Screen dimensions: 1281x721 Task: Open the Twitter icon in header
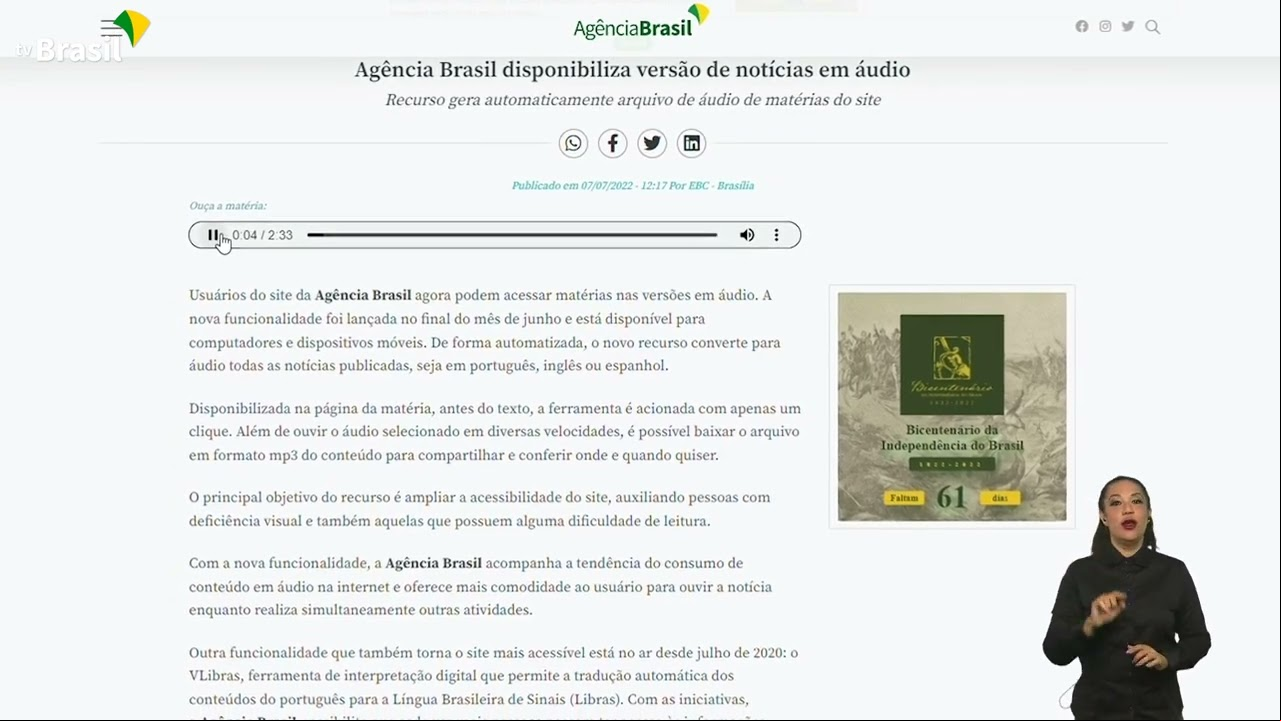click(x=1128, y=27)
